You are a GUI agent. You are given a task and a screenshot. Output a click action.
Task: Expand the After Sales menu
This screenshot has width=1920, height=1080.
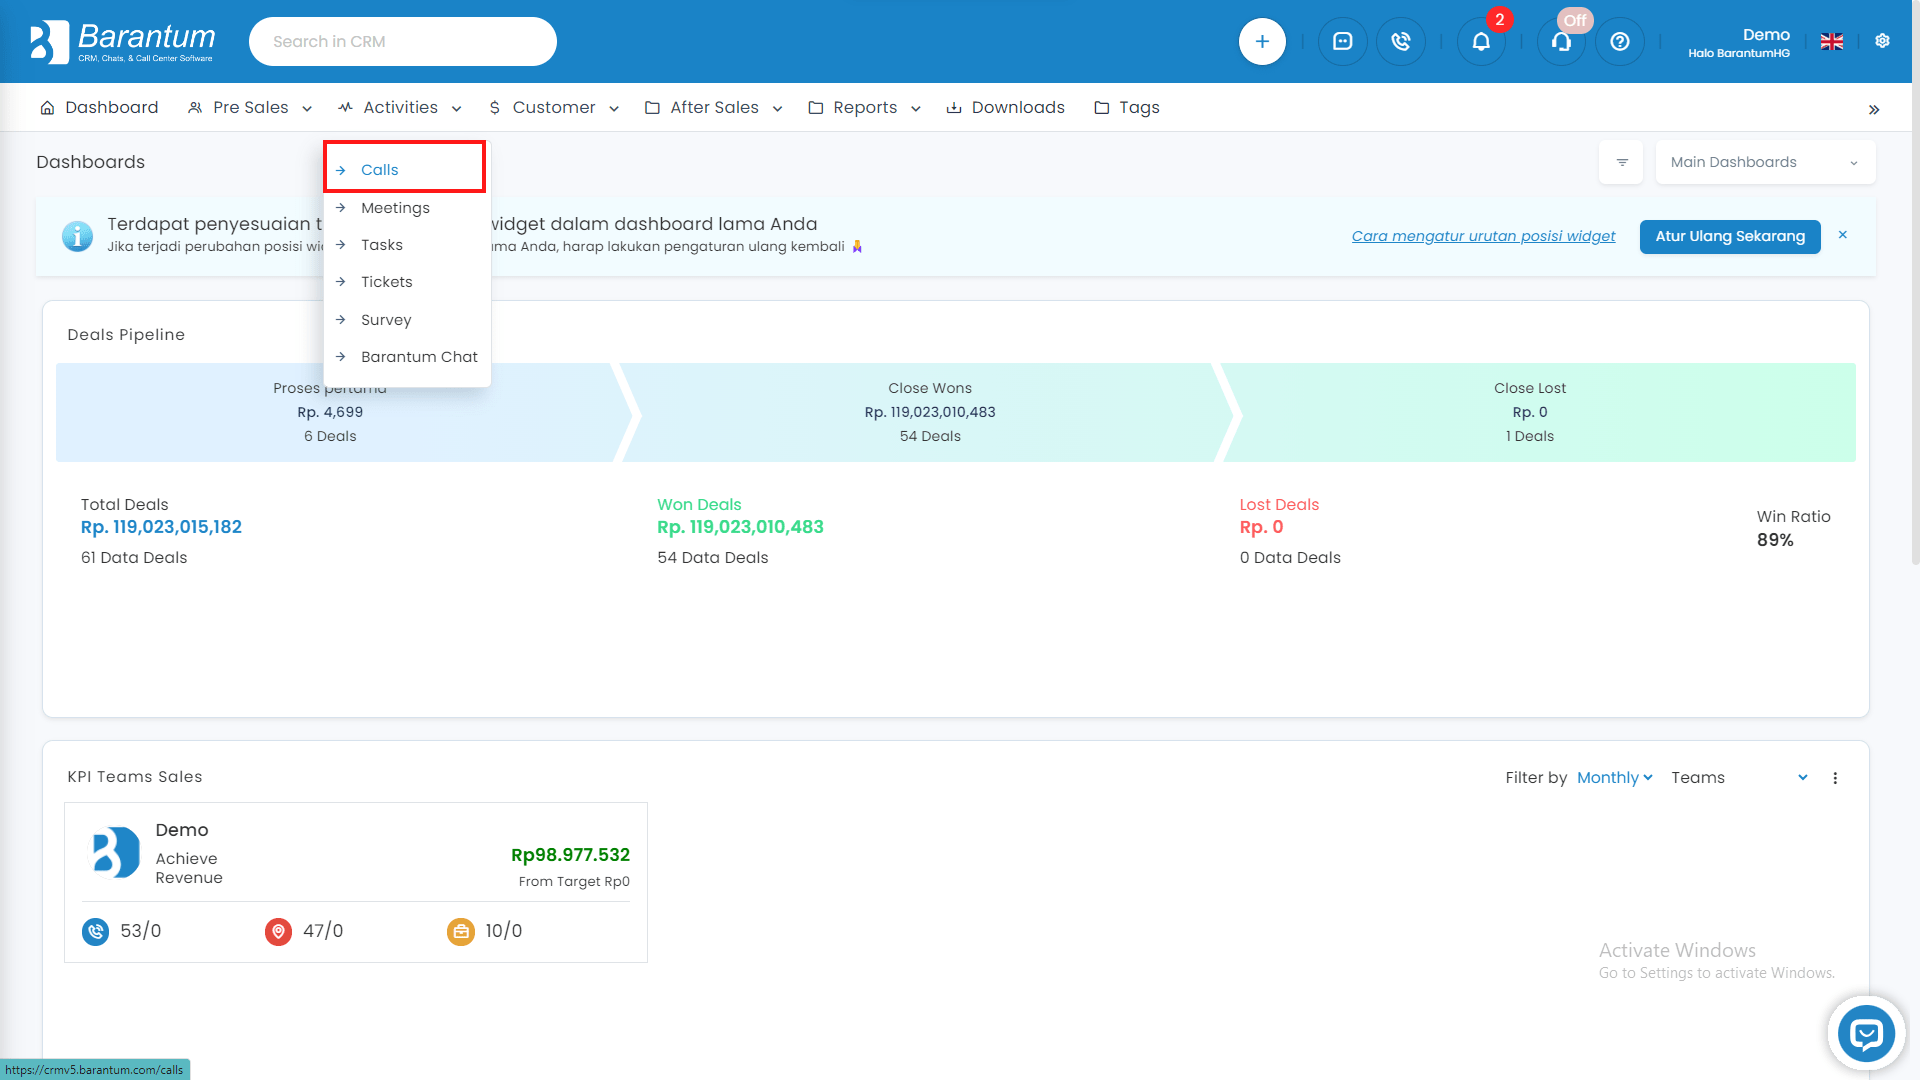click(714, 107)
